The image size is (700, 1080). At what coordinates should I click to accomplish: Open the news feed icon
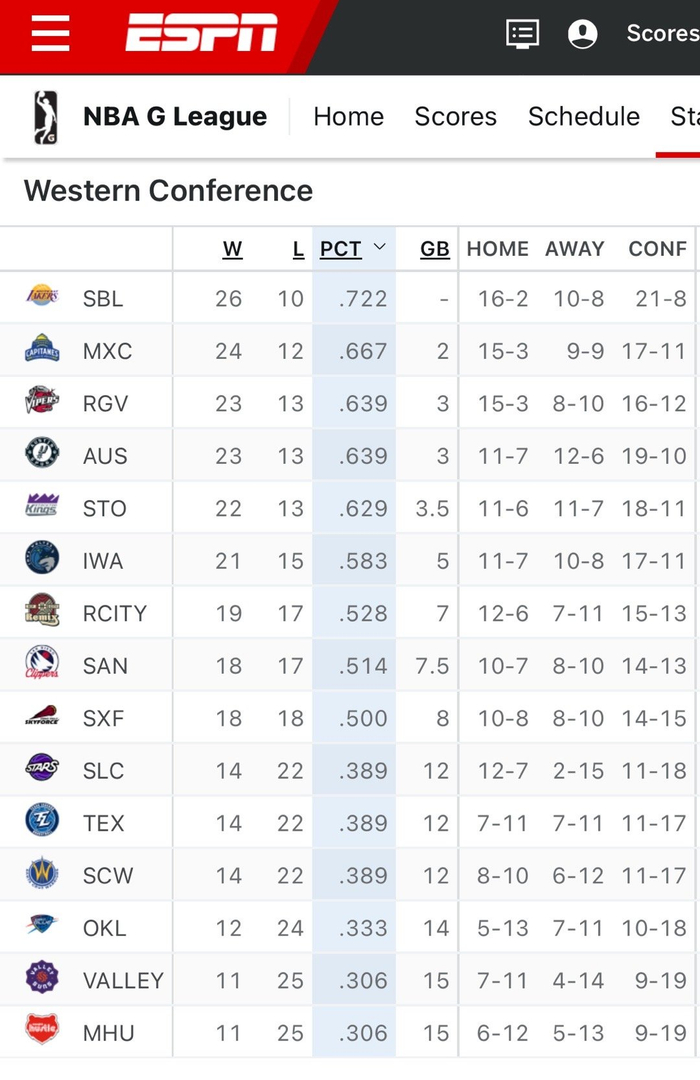pos(522,34)
